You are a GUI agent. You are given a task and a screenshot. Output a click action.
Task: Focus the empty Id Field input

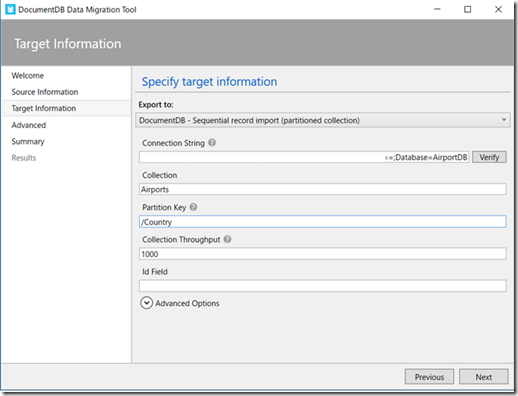[323, 286]
